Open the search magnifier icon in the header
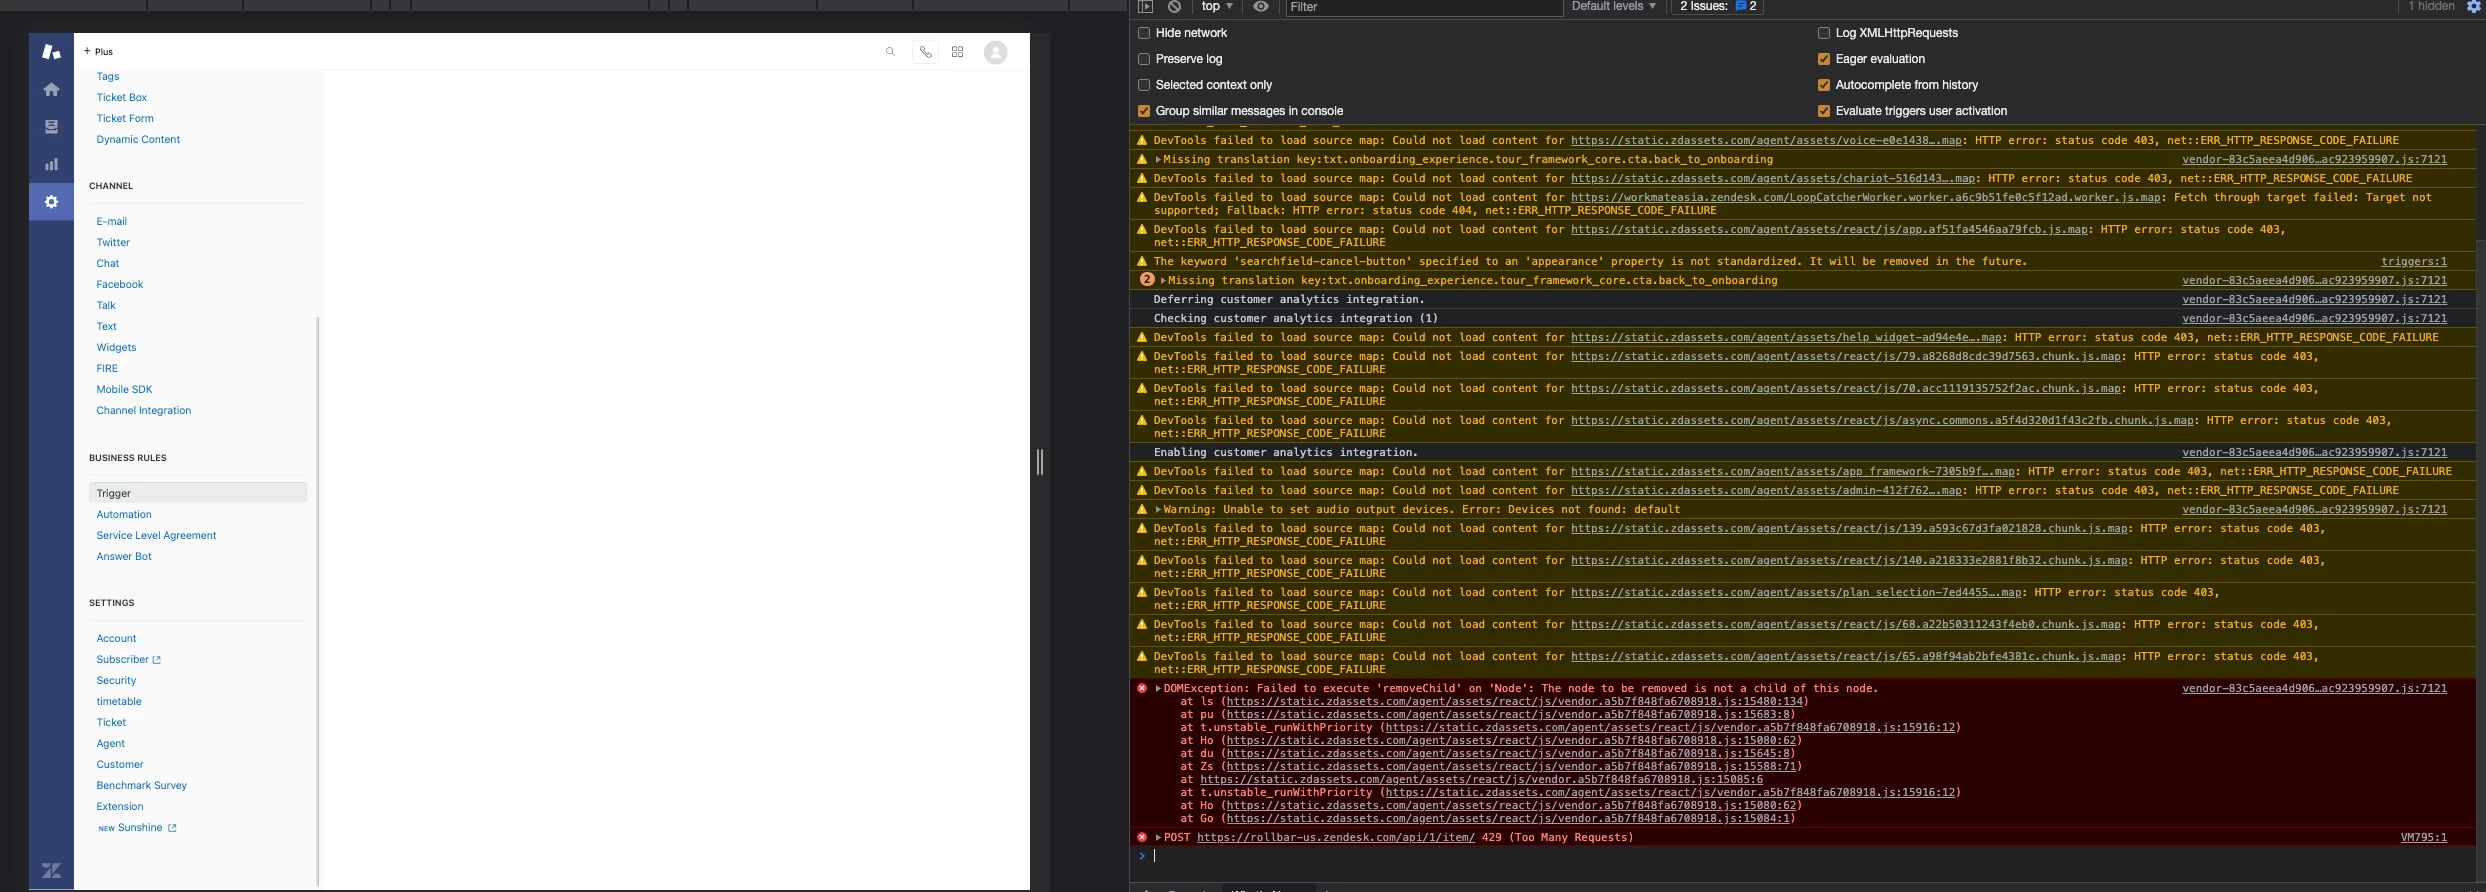The height and width of the screenshot is (892, 2486). [890, 52]
